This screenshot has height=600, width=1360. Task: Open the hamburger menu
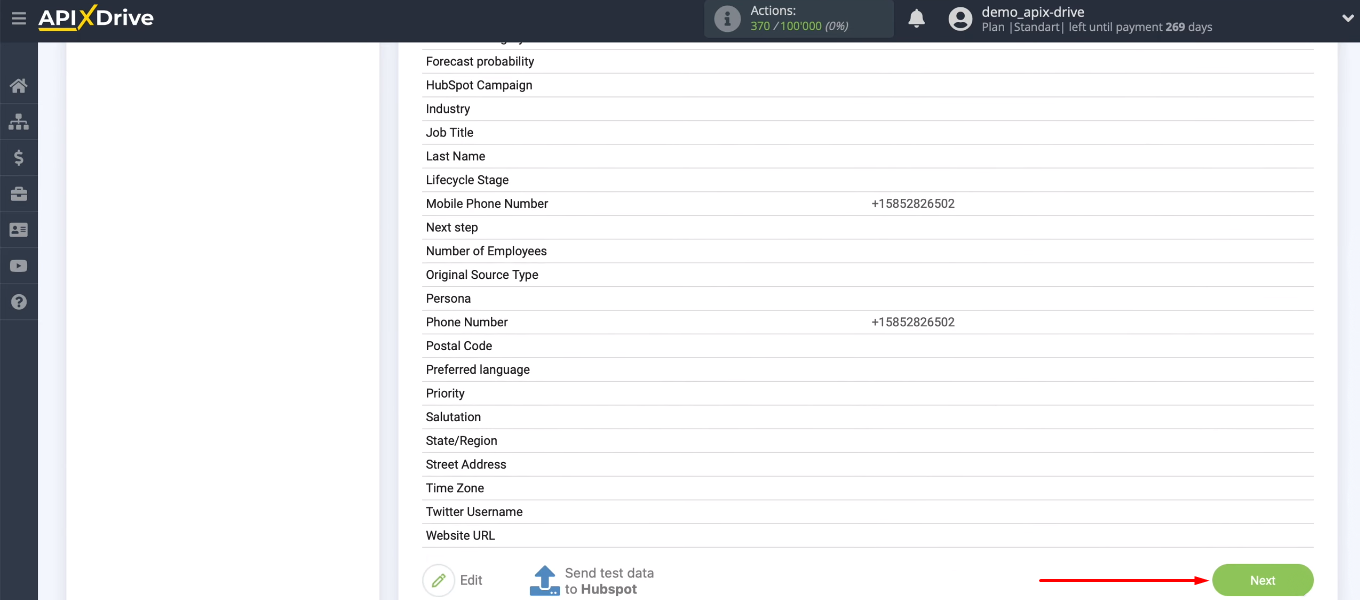(18, 18)
